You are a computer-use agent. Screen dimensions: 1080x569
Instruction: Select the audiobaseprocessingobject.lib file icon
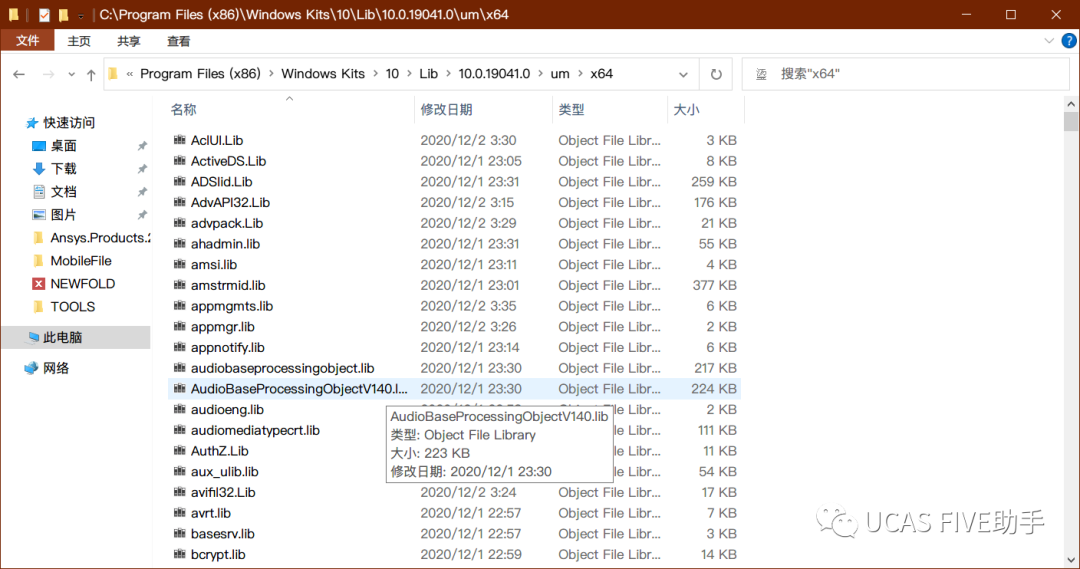[x=180, y=368]
